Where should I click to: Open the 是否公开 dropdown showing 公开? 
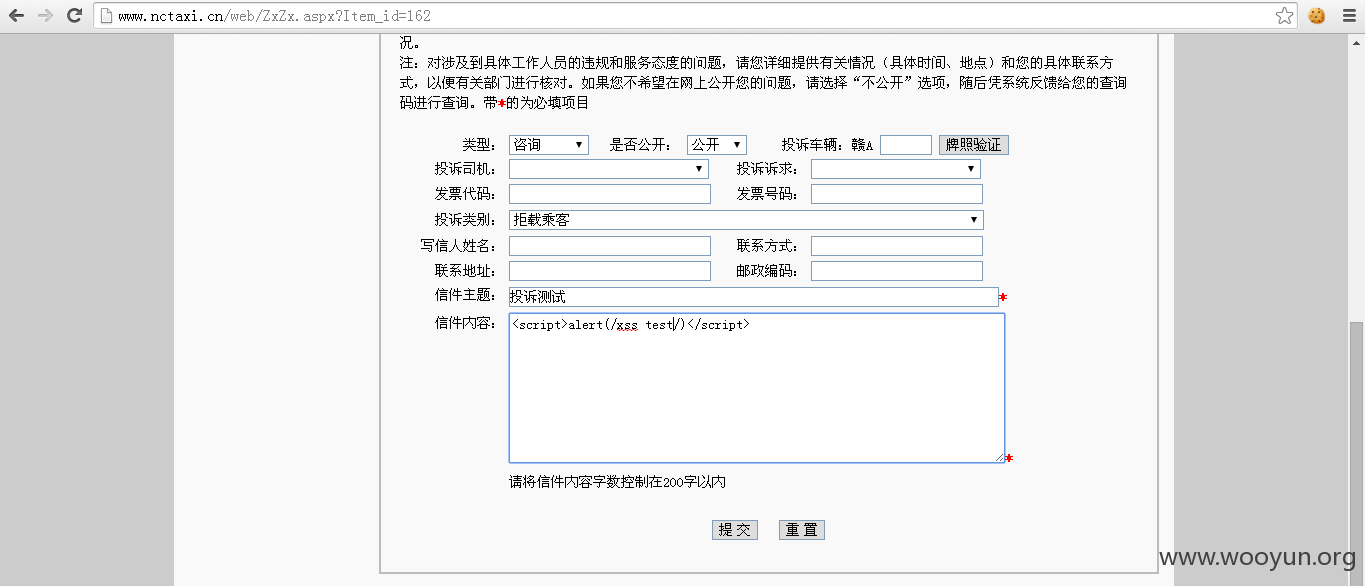(x=717, y=145)
